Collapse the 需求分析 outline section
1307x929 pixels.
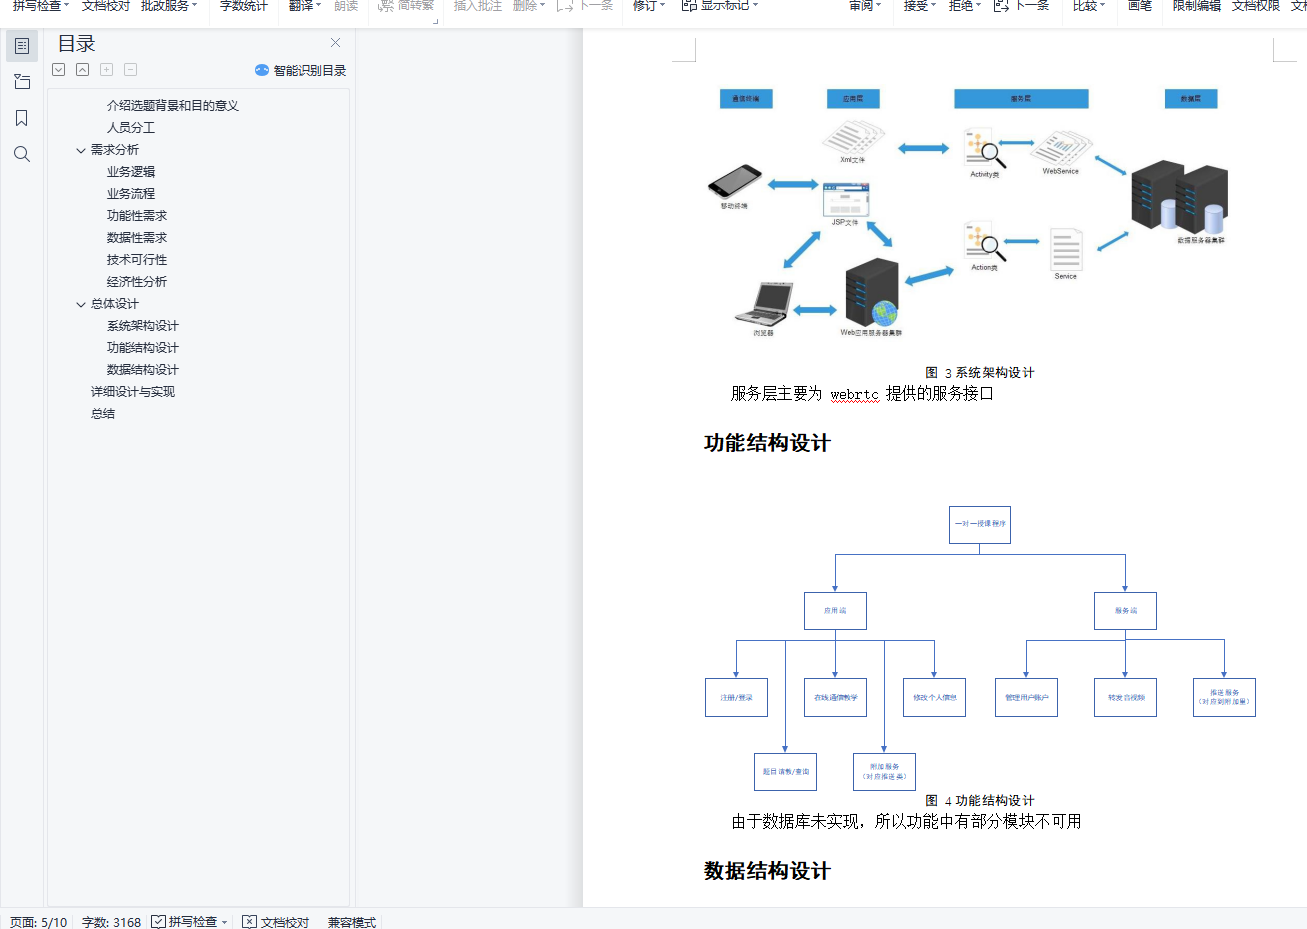point(81,150)
